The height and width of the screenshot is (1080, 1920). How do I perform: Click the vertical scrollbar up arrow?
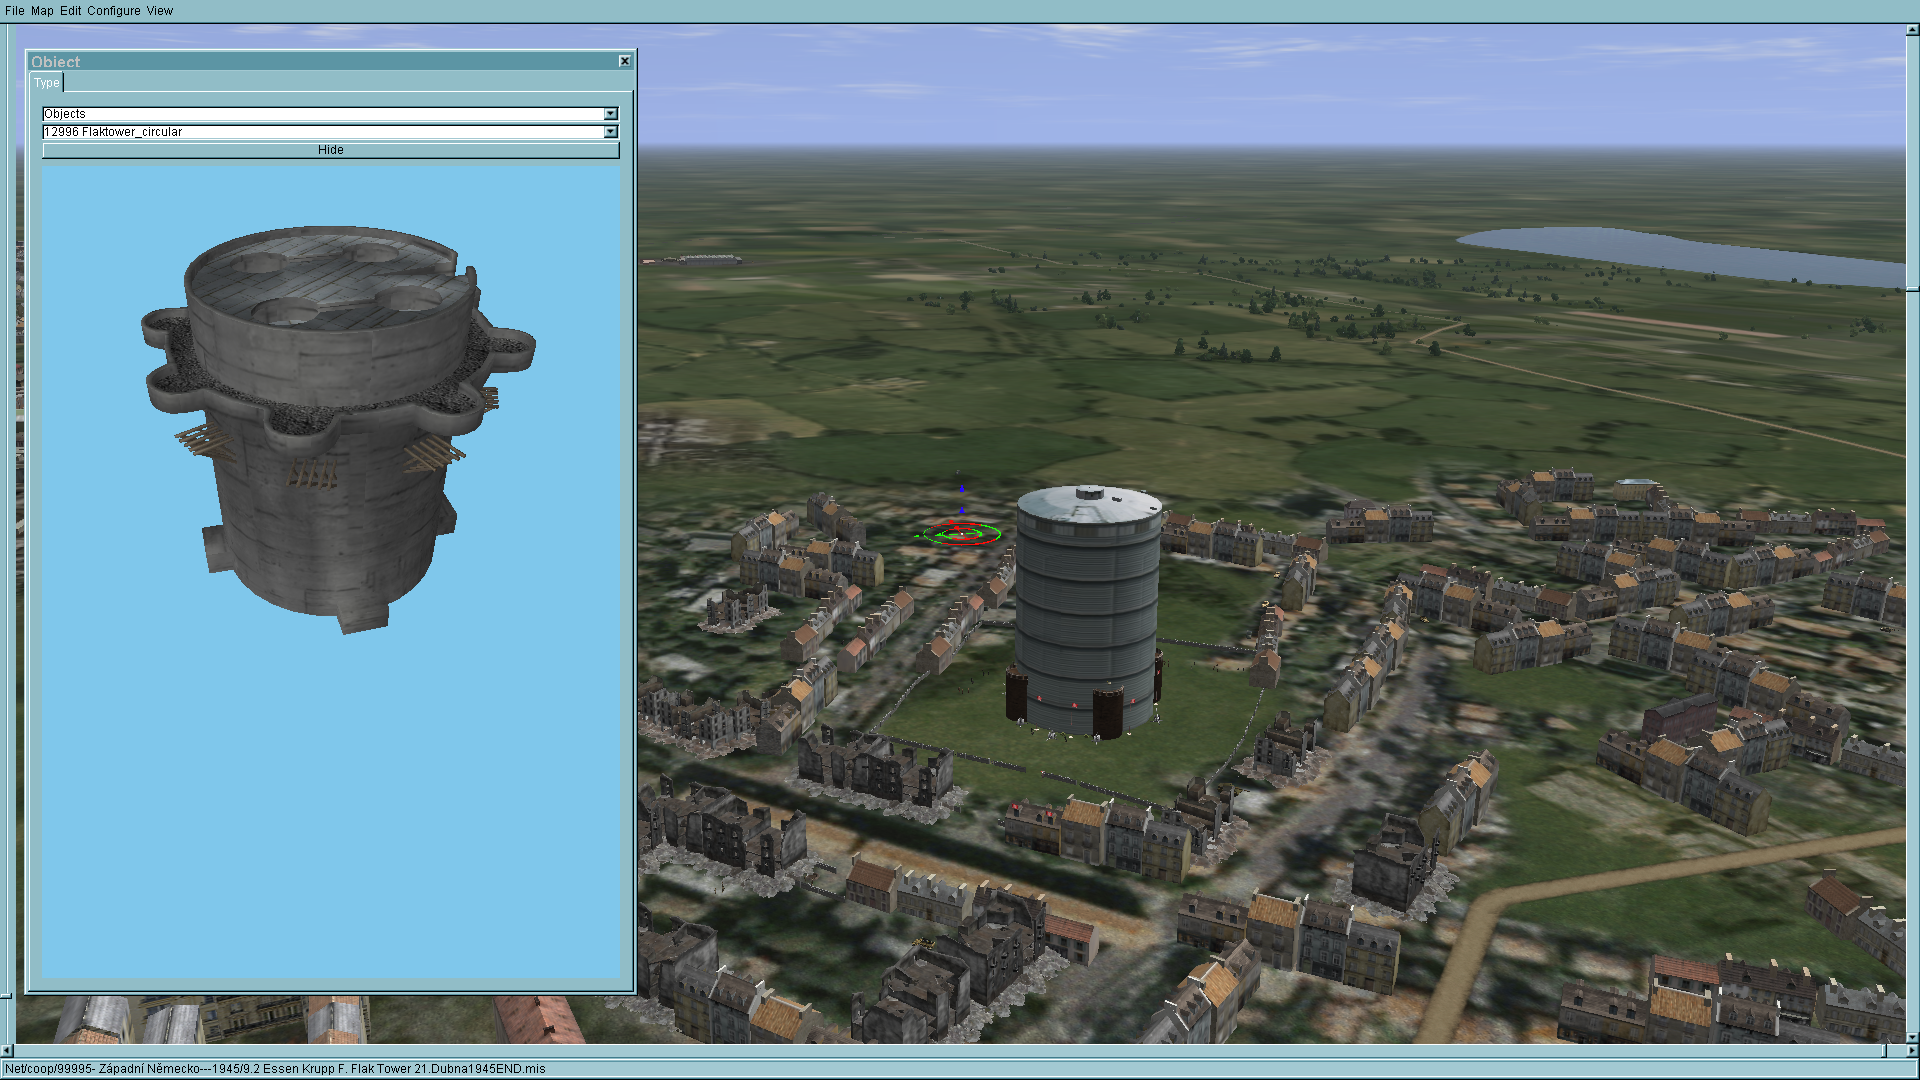point(1912,31)
